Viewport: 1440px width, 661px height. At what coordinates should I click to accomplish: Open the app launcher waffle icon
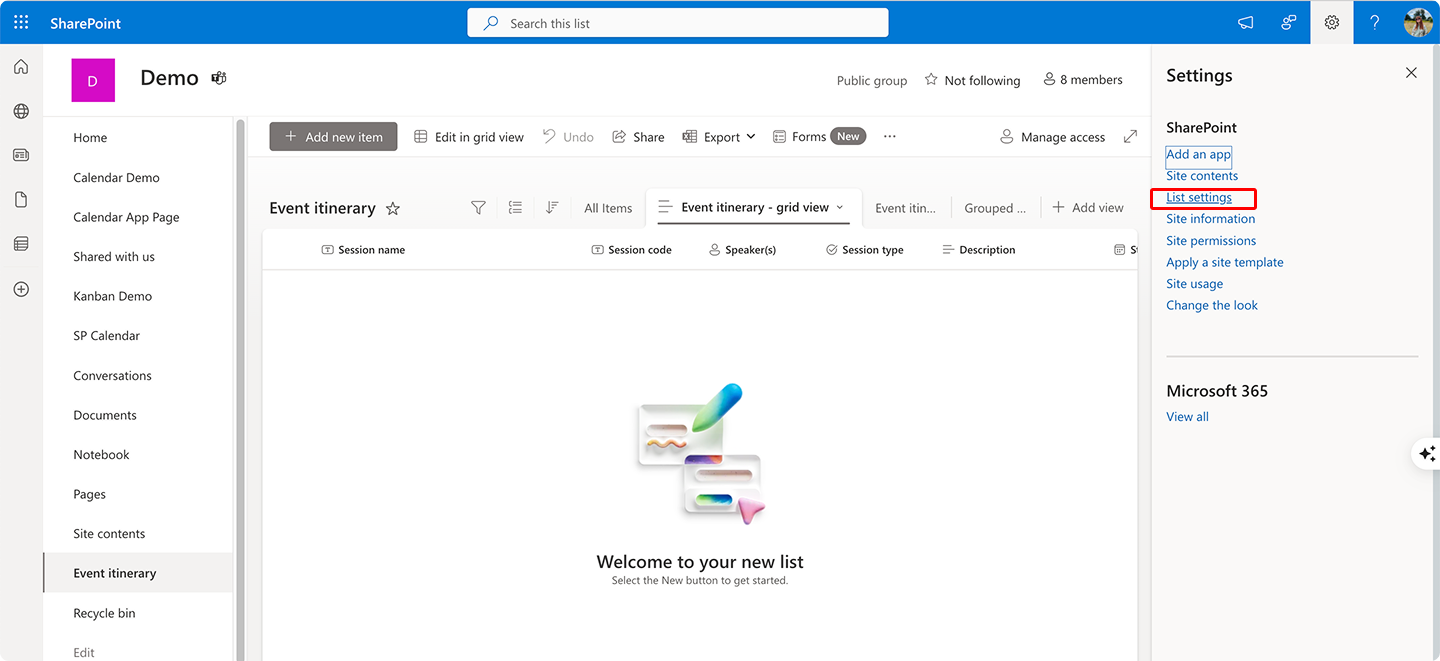pyautogui.click(x=21, y=22)
